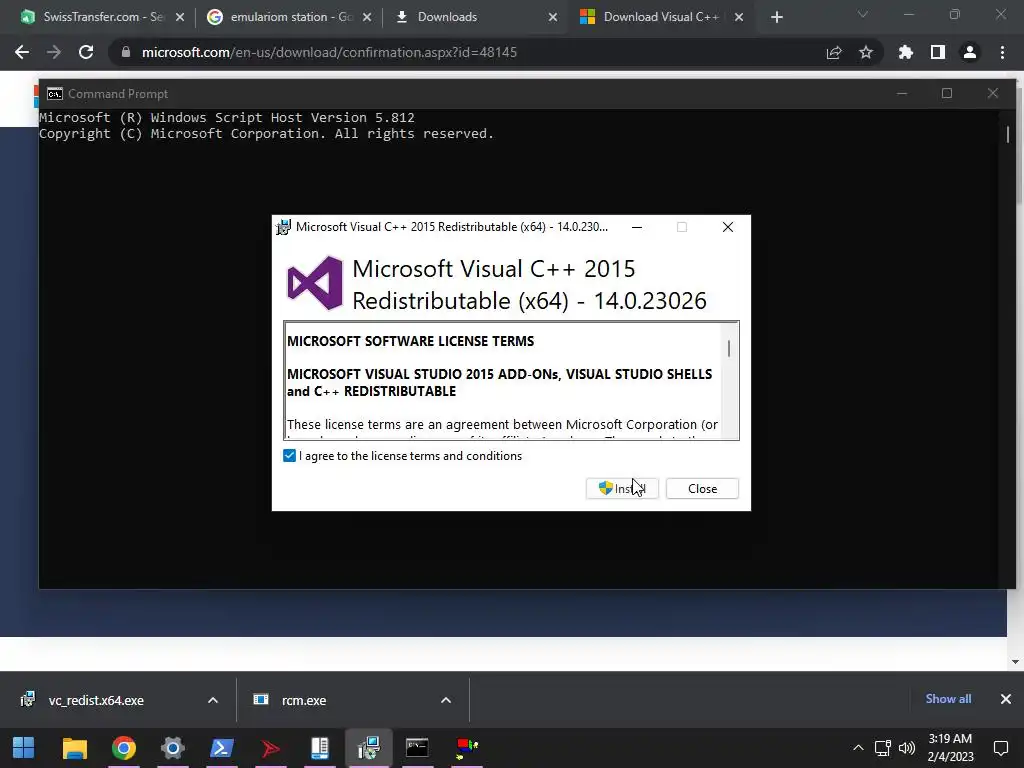Minimize the Command Prompt window
Screen dimensions: 1024x768
[902, 93]
